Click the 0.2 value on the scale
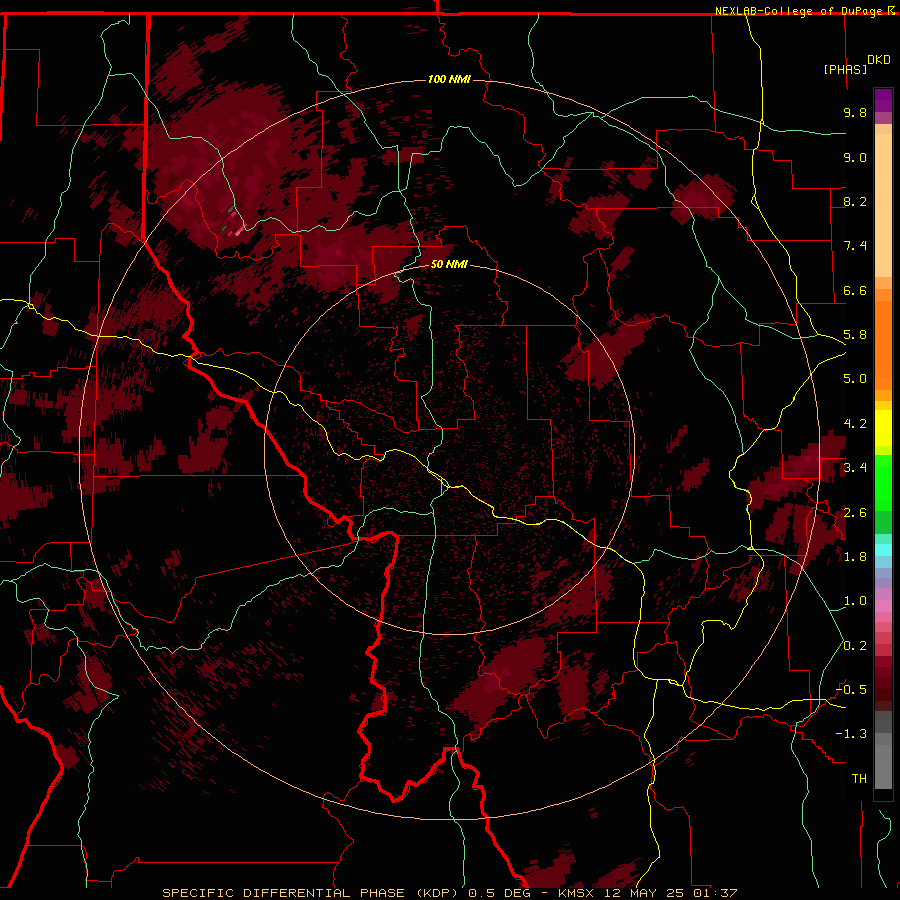 pos(855,645)
